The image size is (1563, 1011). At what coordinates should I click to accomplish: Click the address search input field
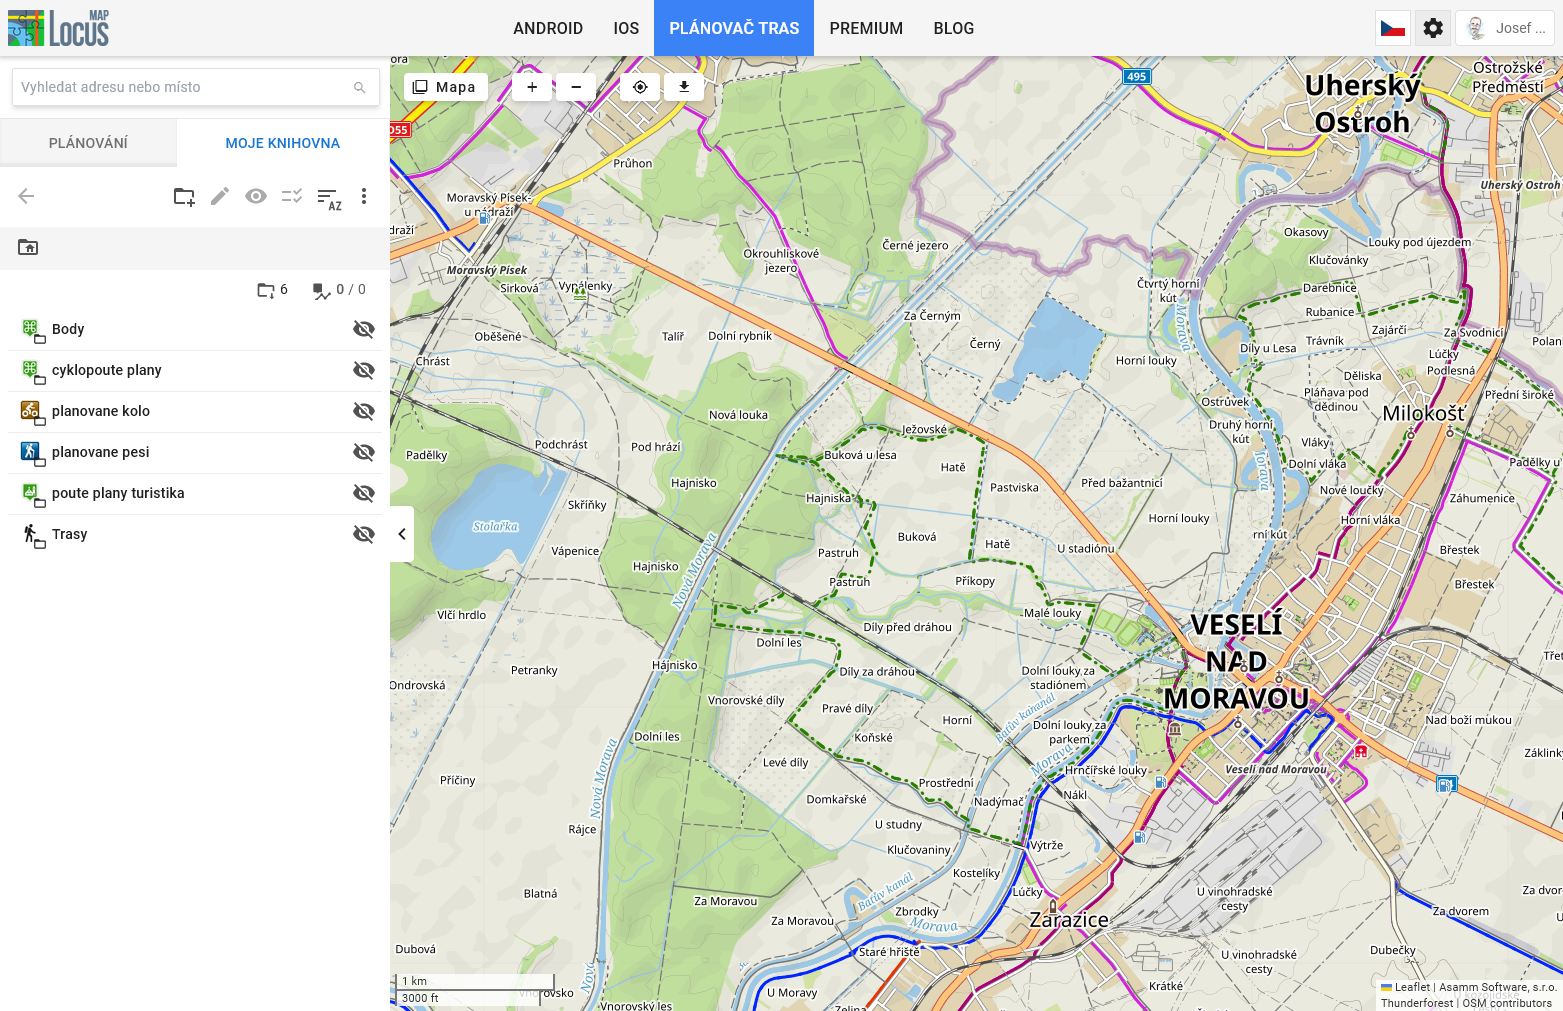pyautogui.click(x=185, y=87)
